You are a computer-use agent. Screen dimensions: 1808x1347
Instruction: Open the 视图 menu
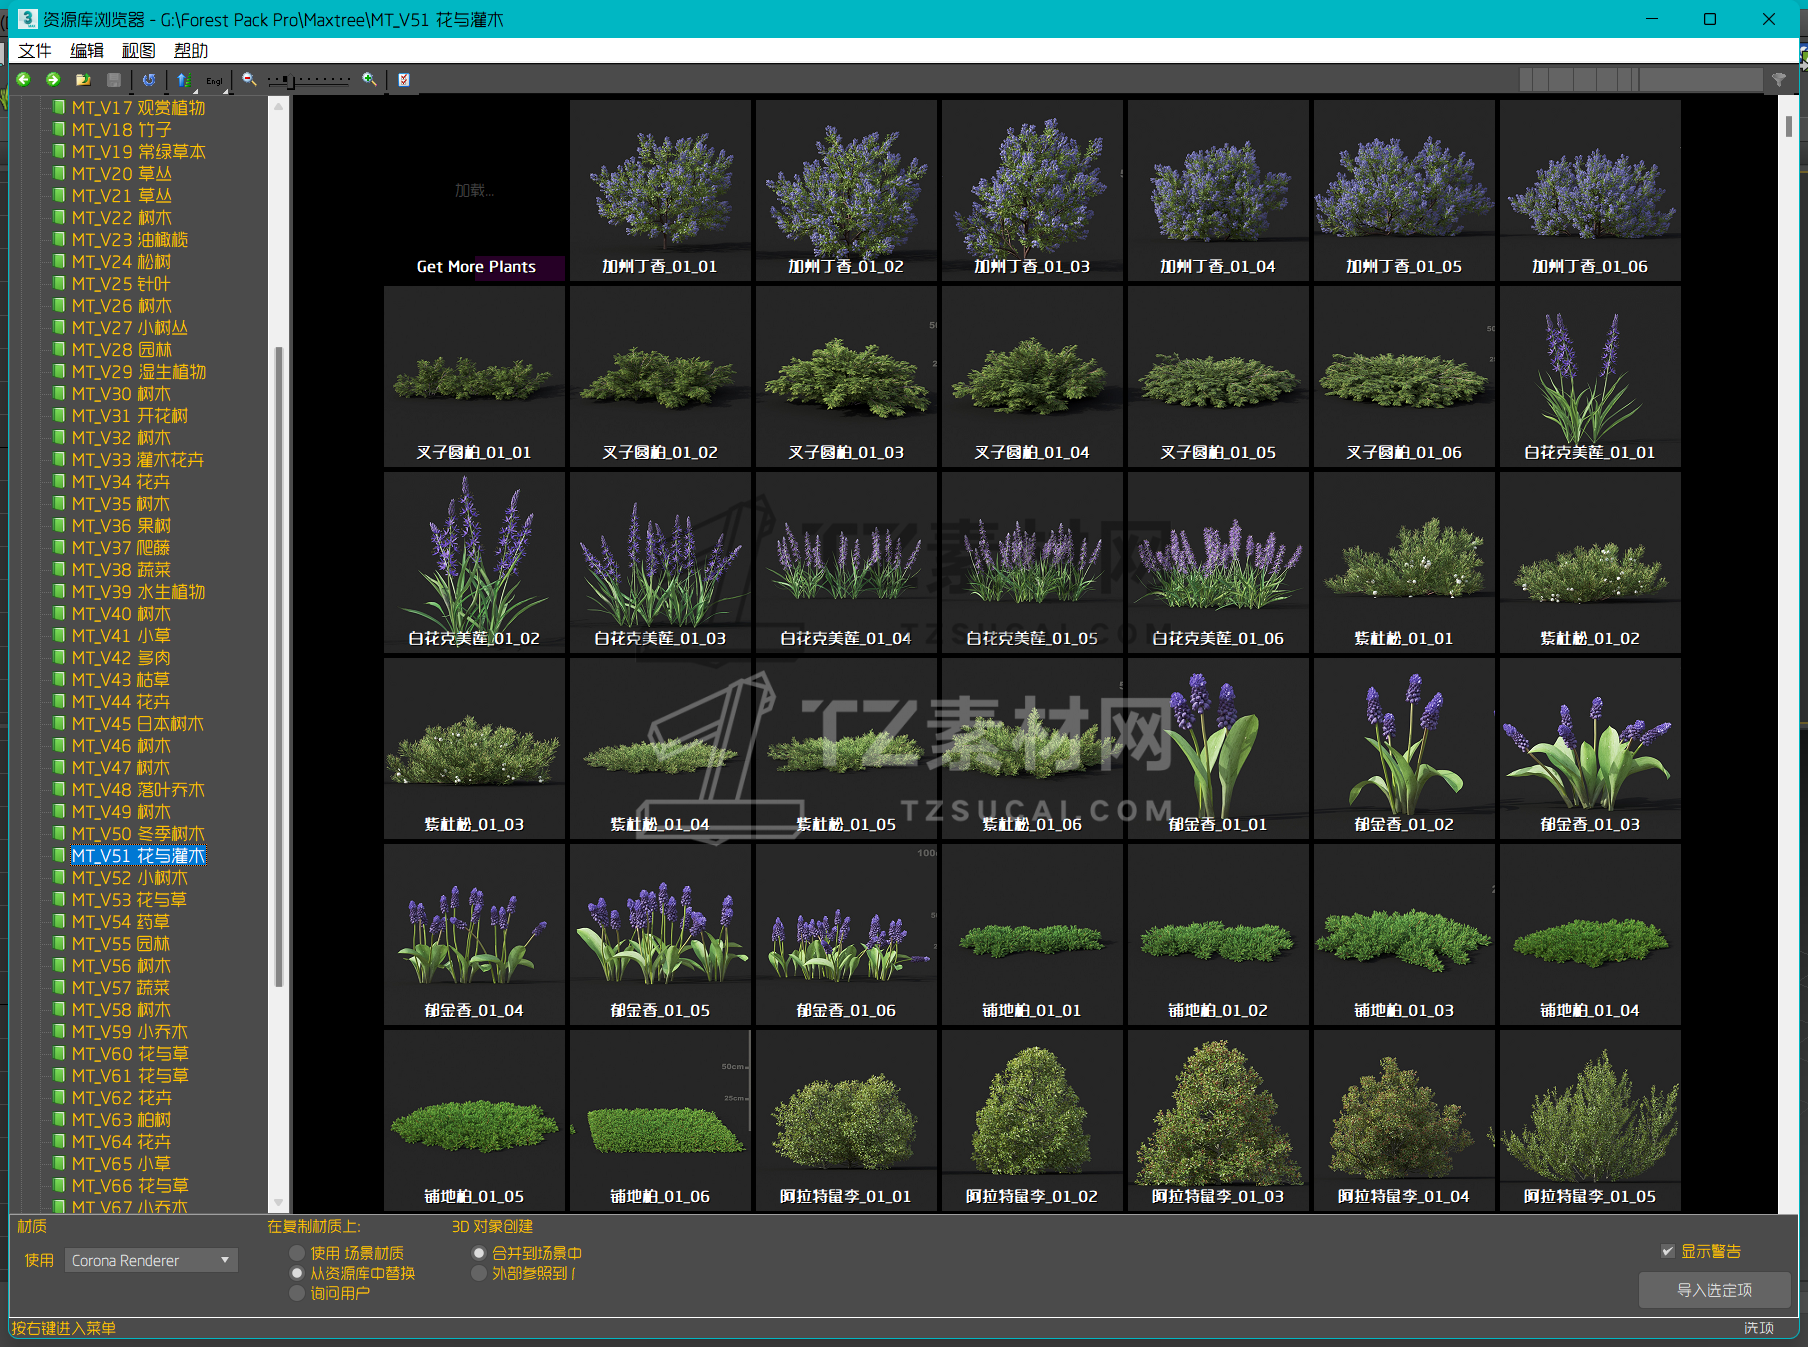click(138, 51)
